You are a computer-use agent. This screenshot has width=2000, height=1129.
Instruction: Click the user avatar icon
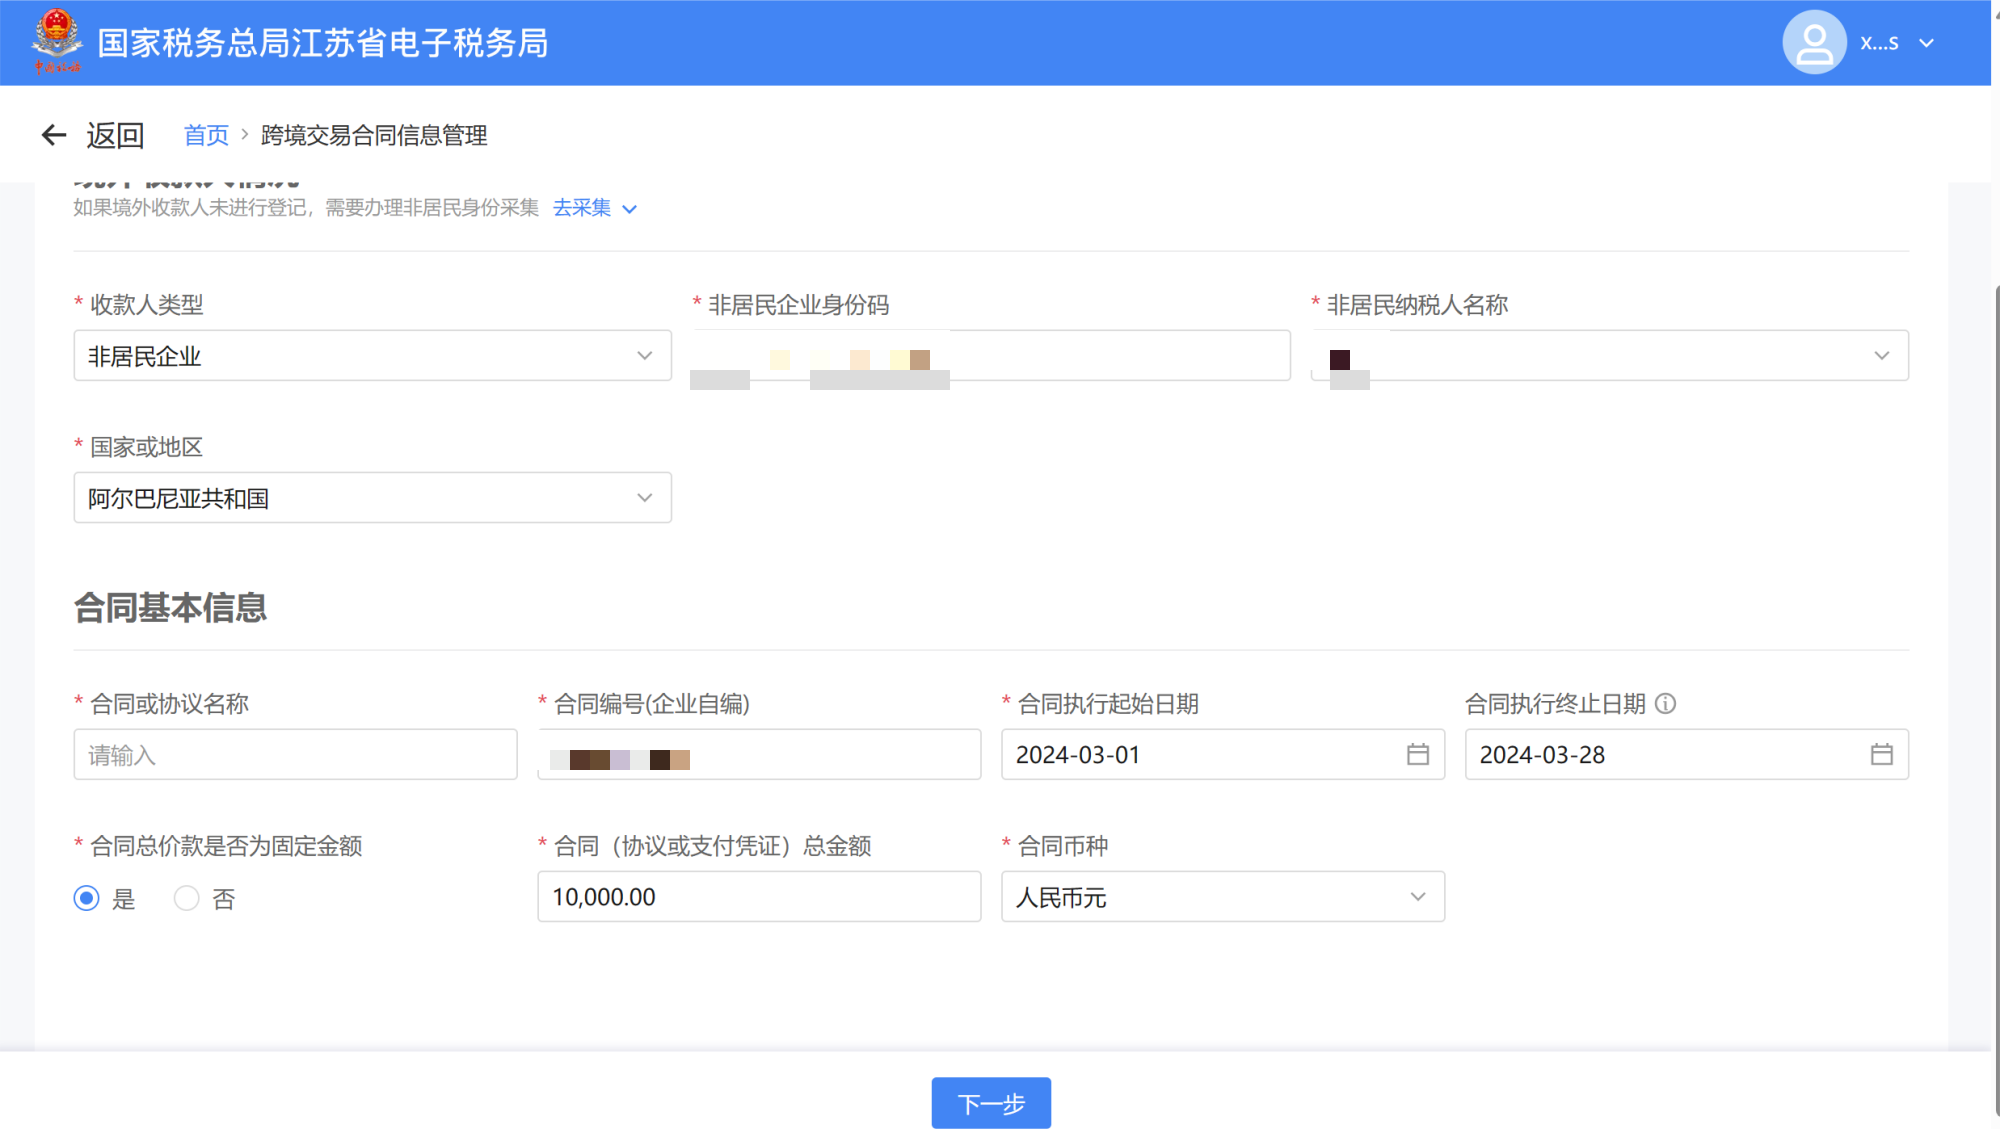[x=1813, y=42]
